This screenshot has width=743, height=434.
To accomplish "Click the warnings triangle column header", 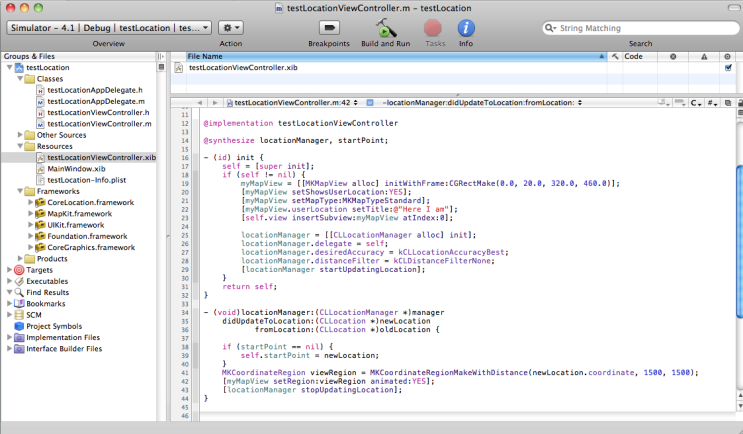I will (x=704, y=56).
